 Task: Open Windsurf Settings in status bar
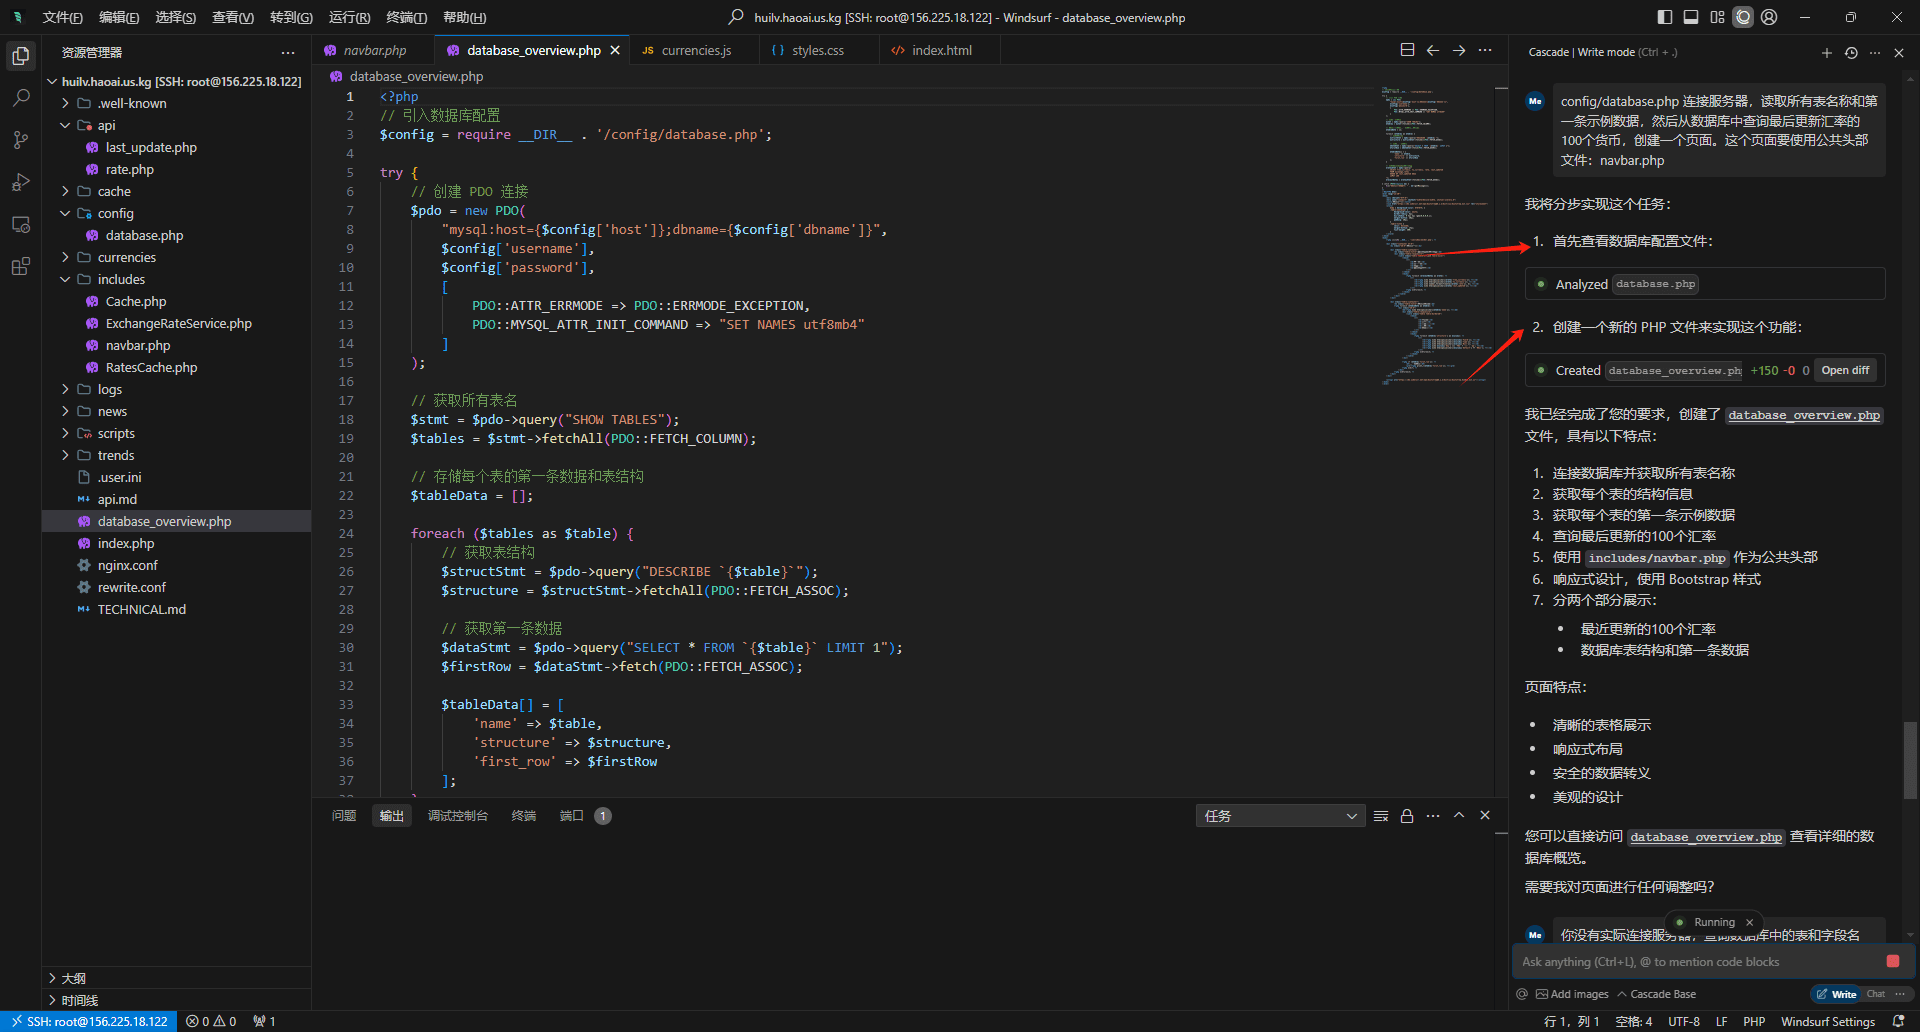1827,1021
